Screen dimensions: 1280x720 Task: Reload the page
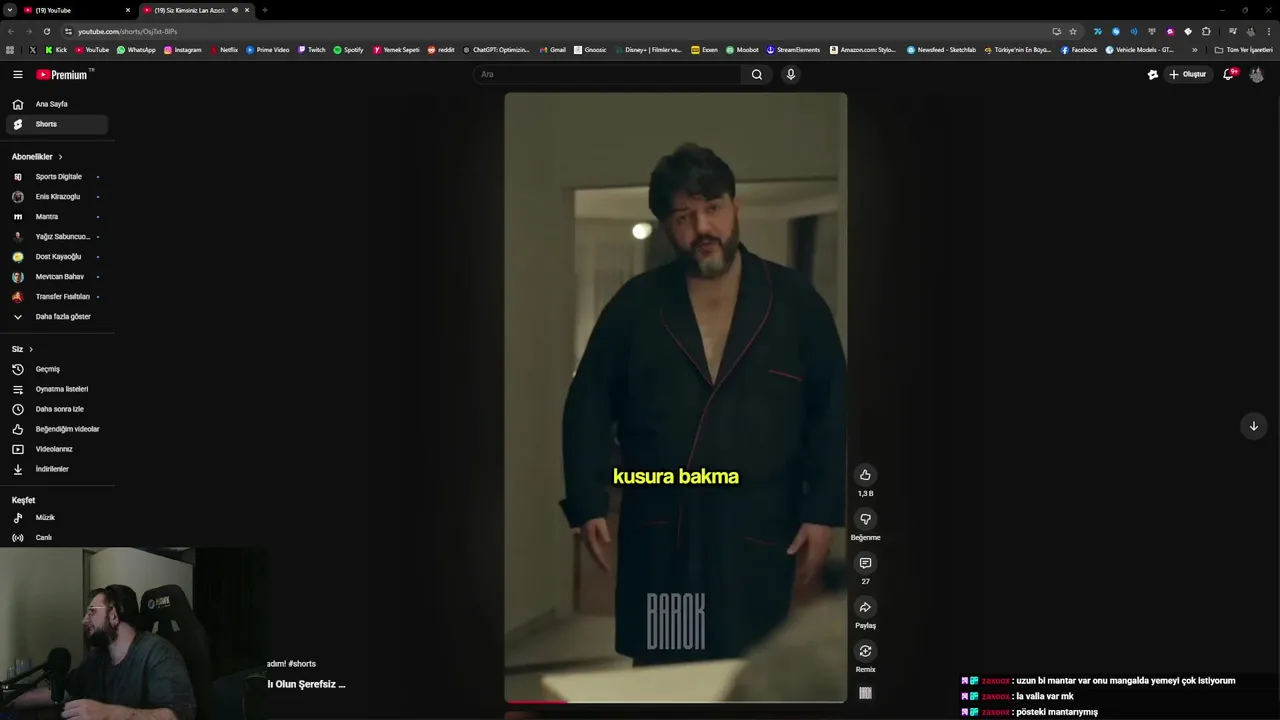click(x=46, y=31)
